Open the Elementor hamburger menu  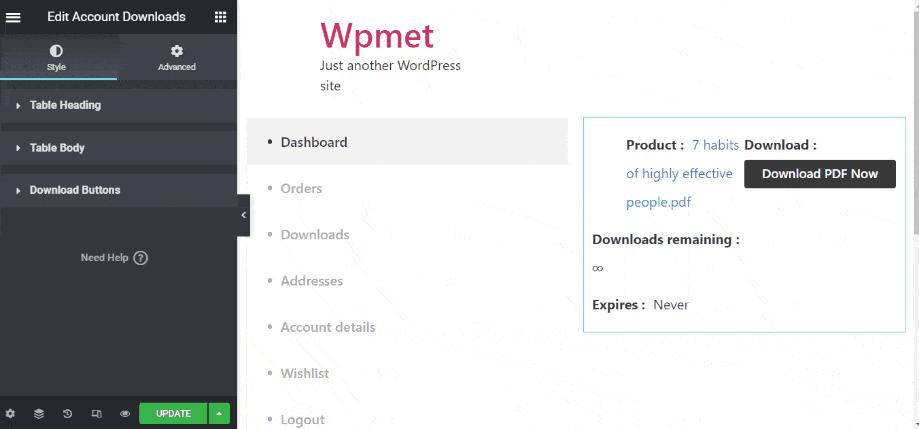click(13, 18)
